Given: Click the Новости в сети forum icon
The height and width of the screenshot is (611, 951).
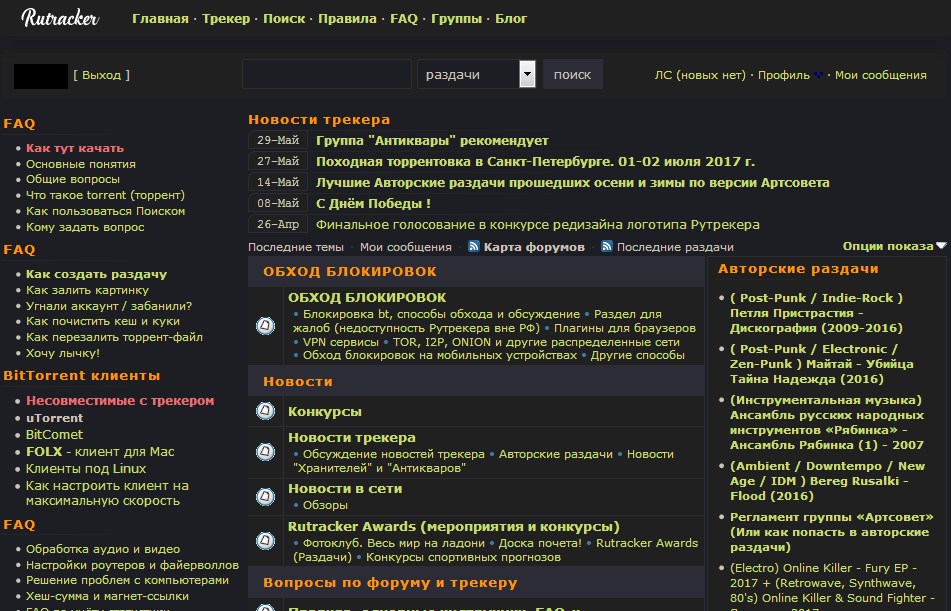Looking at the screenshot, I should point(264,495).
